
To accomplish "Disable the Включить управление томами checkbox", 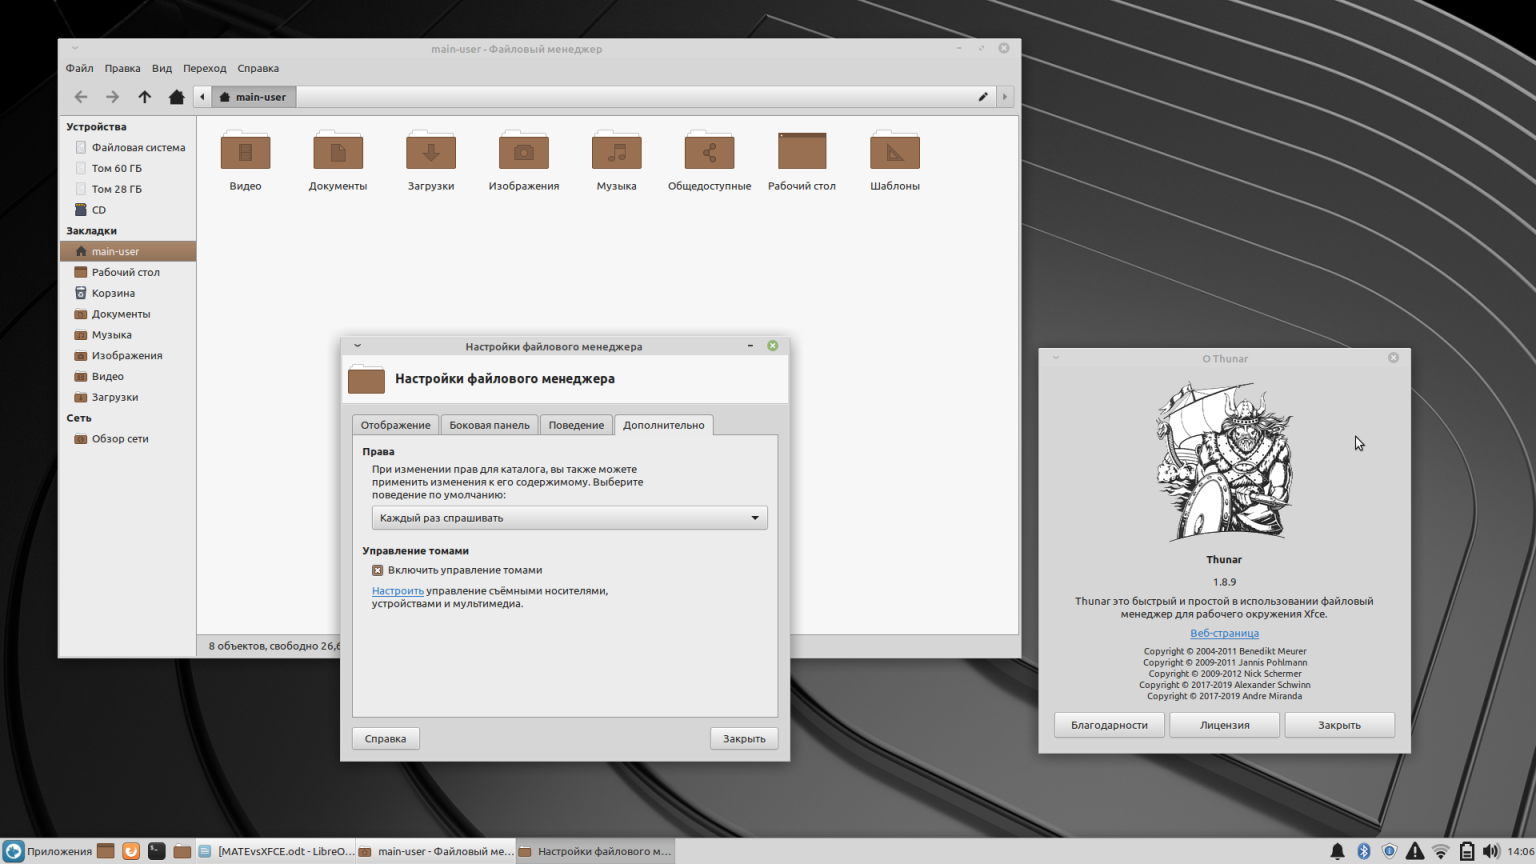I will click(x=377, y=570).
